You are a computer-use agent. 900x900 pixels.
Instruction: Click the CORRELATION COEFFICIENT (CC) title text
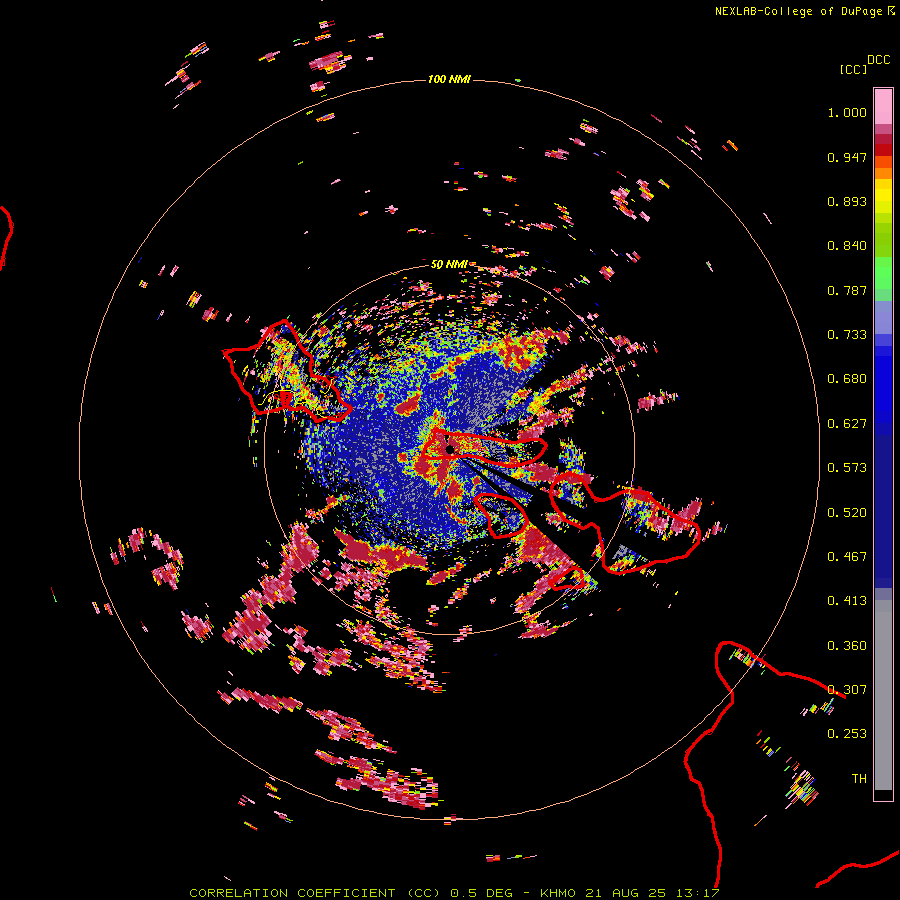[315, 893]
